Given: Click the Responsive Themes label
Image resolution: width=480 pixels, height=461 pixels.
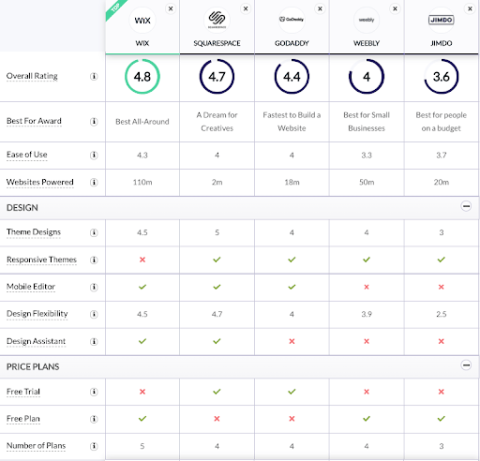Looking at the screenshot, I should point(41,259).
